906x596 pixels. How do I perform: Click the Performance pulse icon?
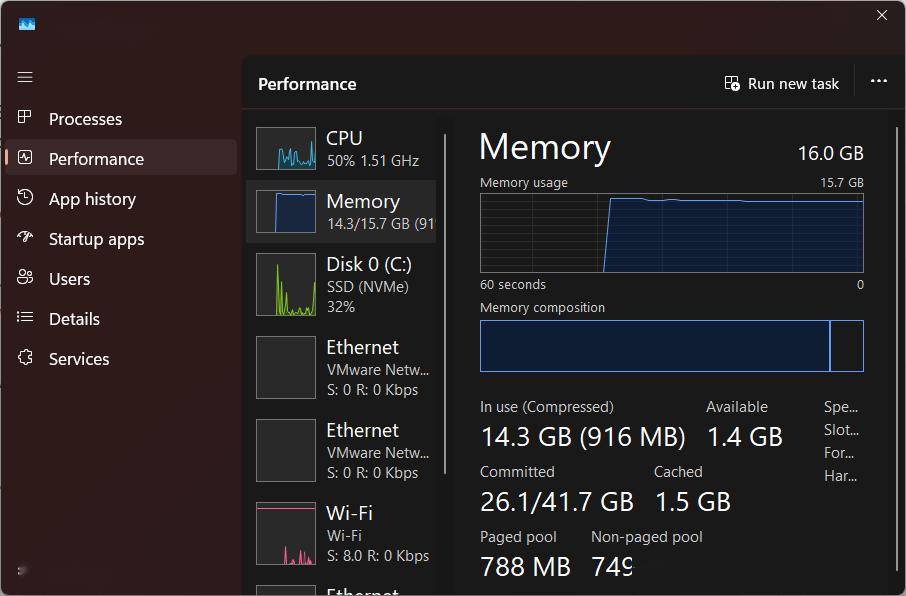26,158
